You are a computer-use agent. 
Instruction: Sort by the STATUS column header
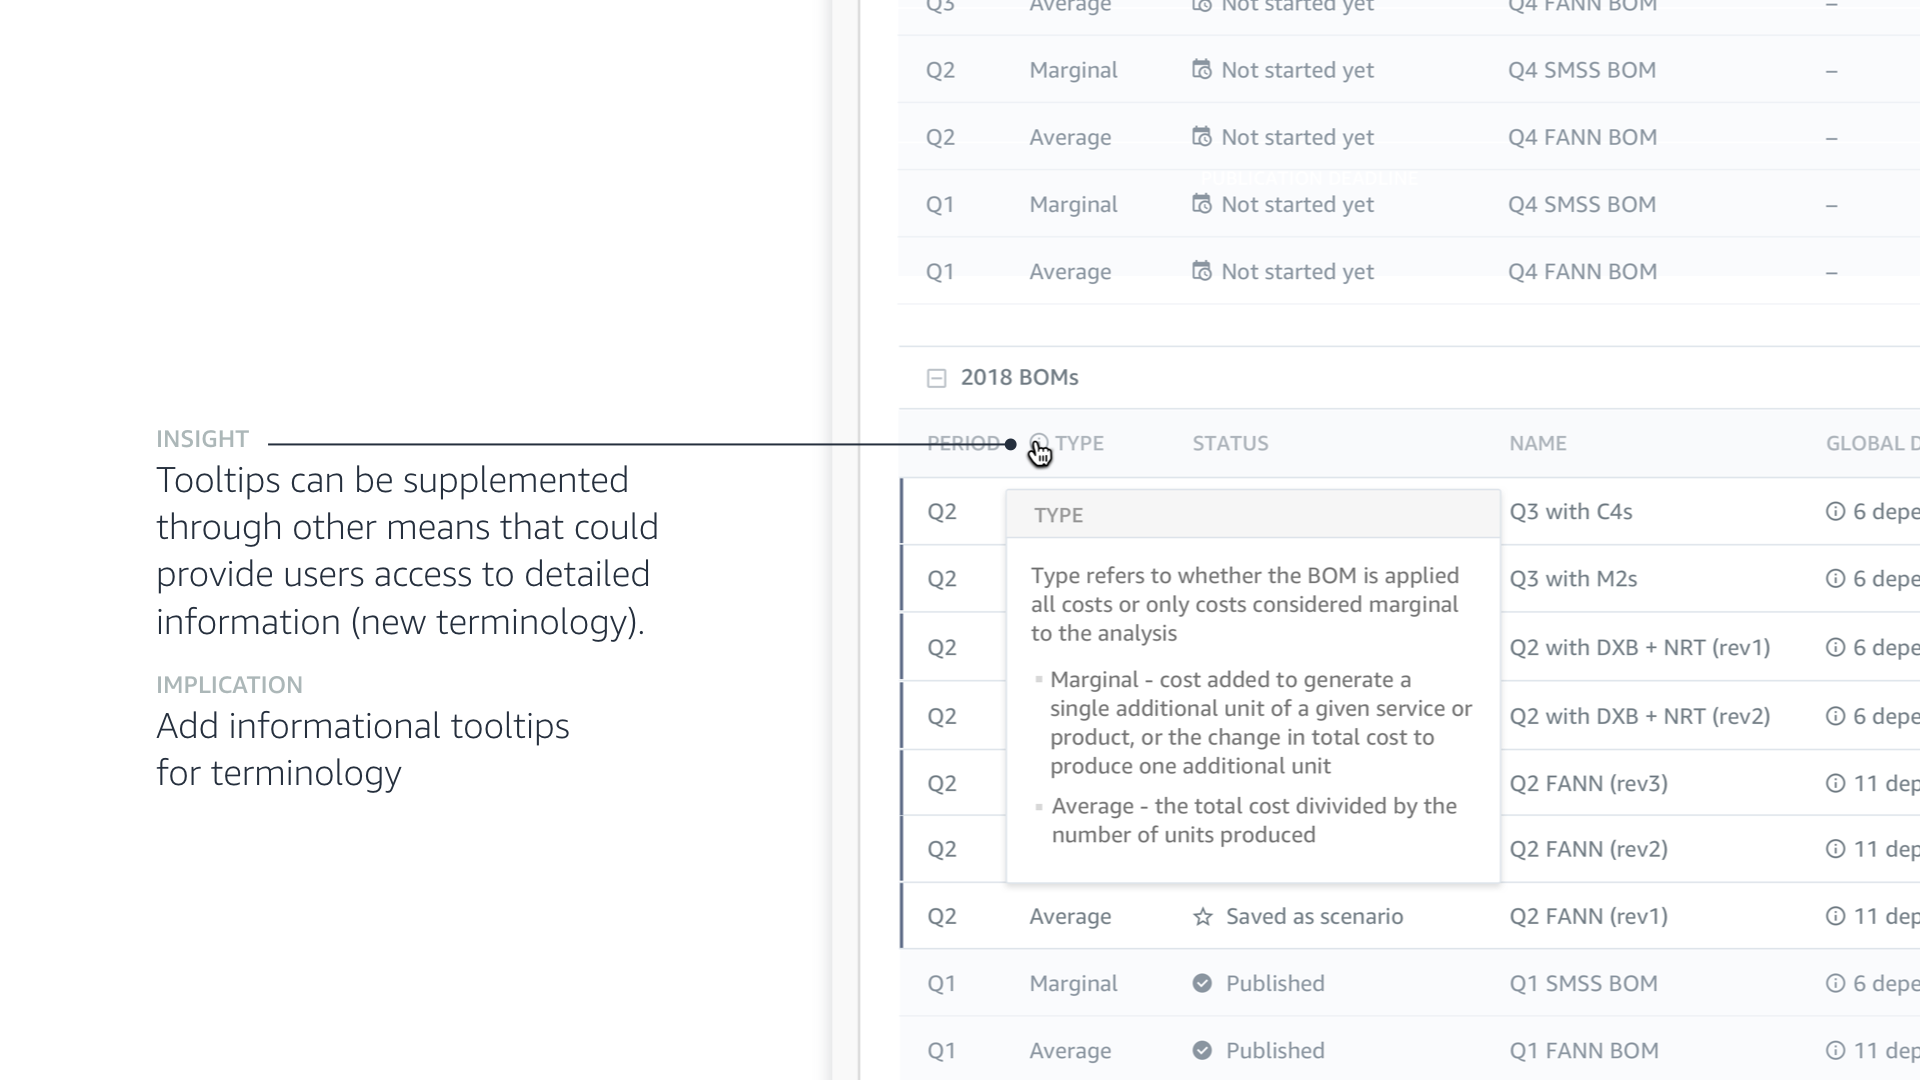(x=1230, y=444)
